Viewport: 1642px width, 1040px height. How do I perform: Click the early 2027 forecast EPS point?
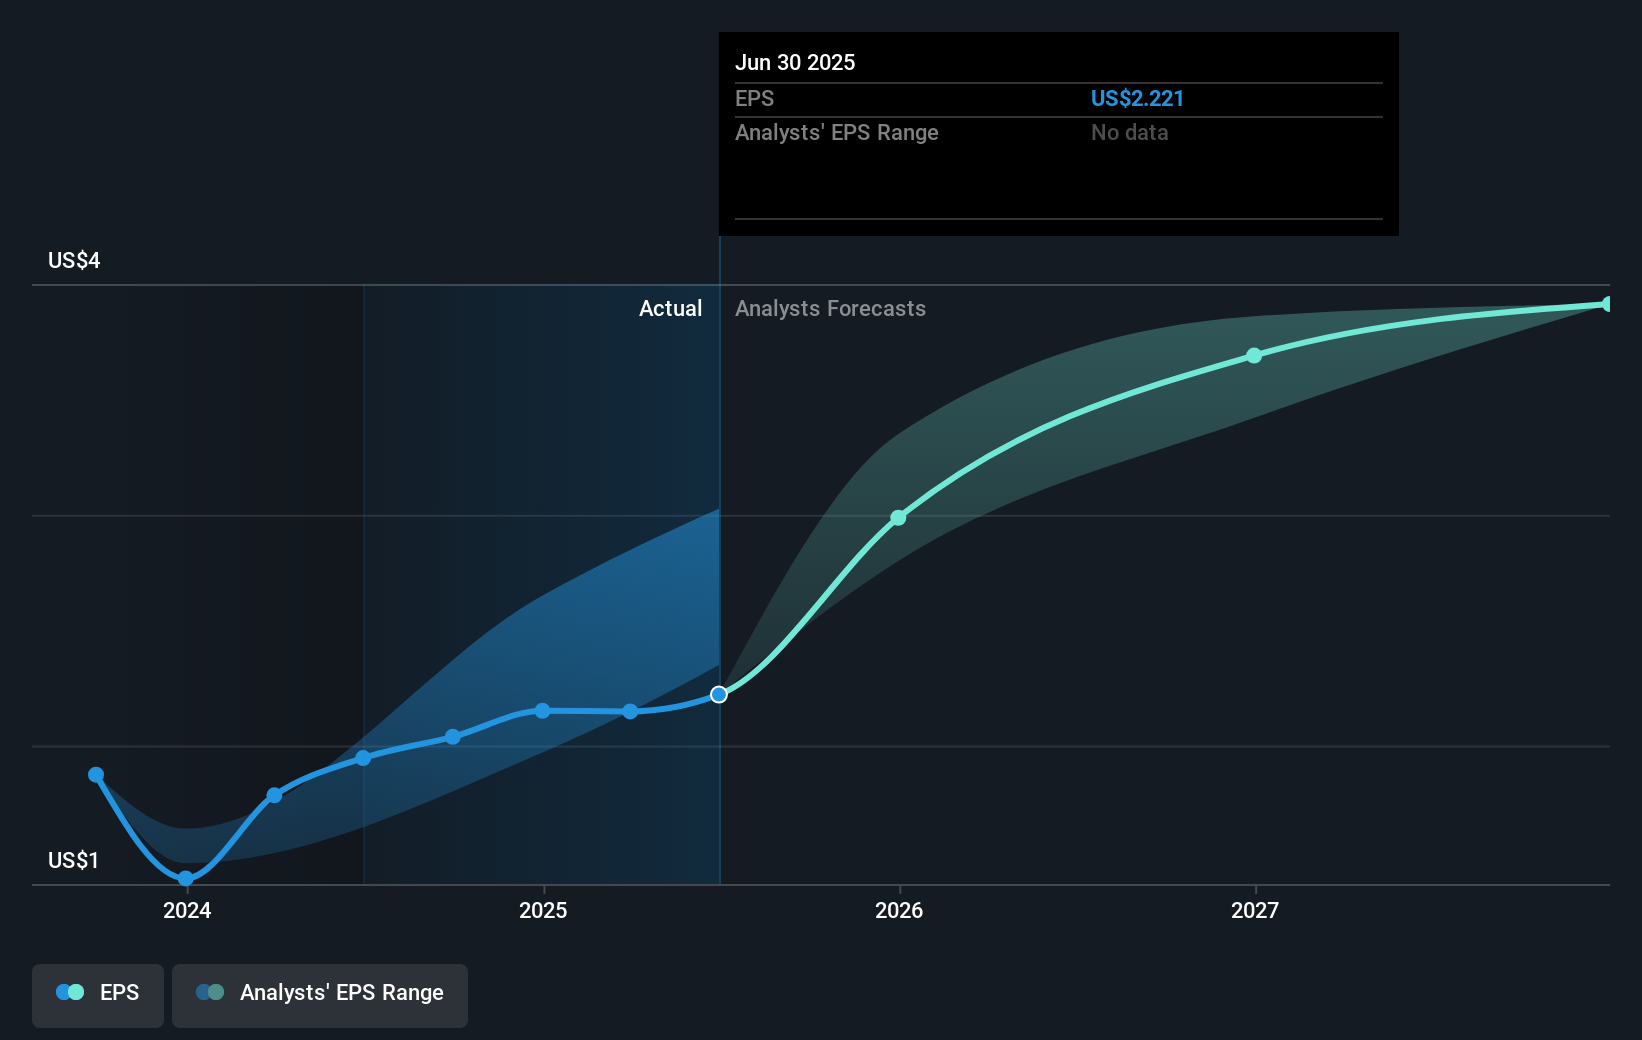click(x=1254, y=355)
